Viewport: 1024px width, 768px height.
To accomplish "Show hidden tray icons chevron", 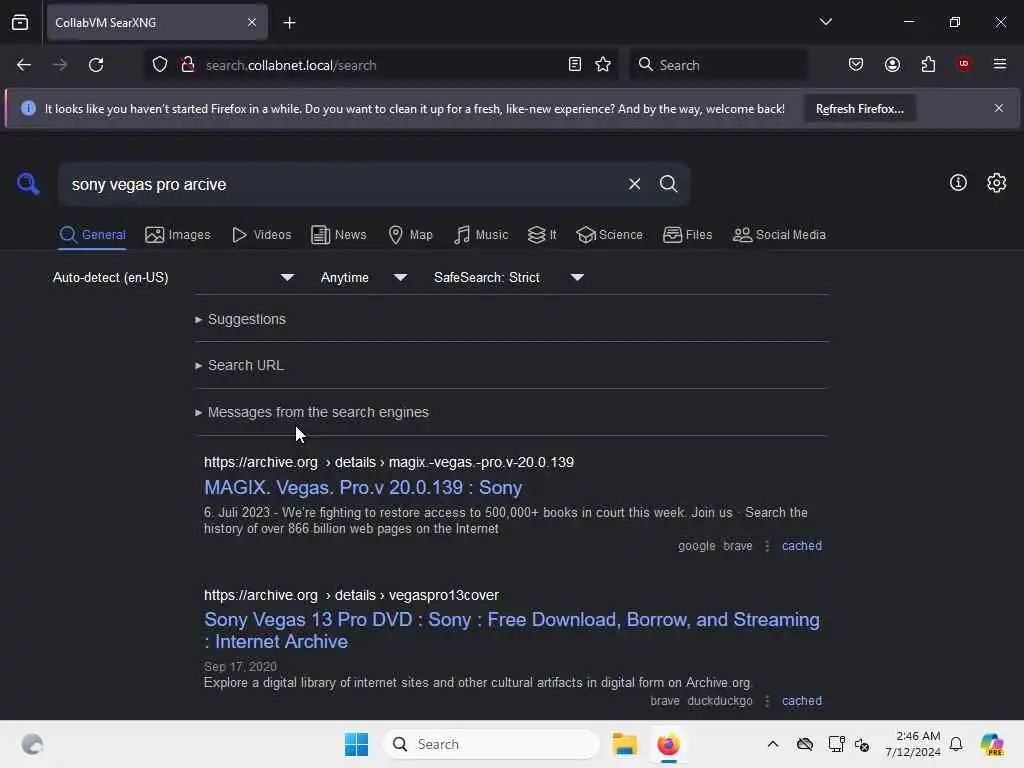I will click(x=773, y=744).
